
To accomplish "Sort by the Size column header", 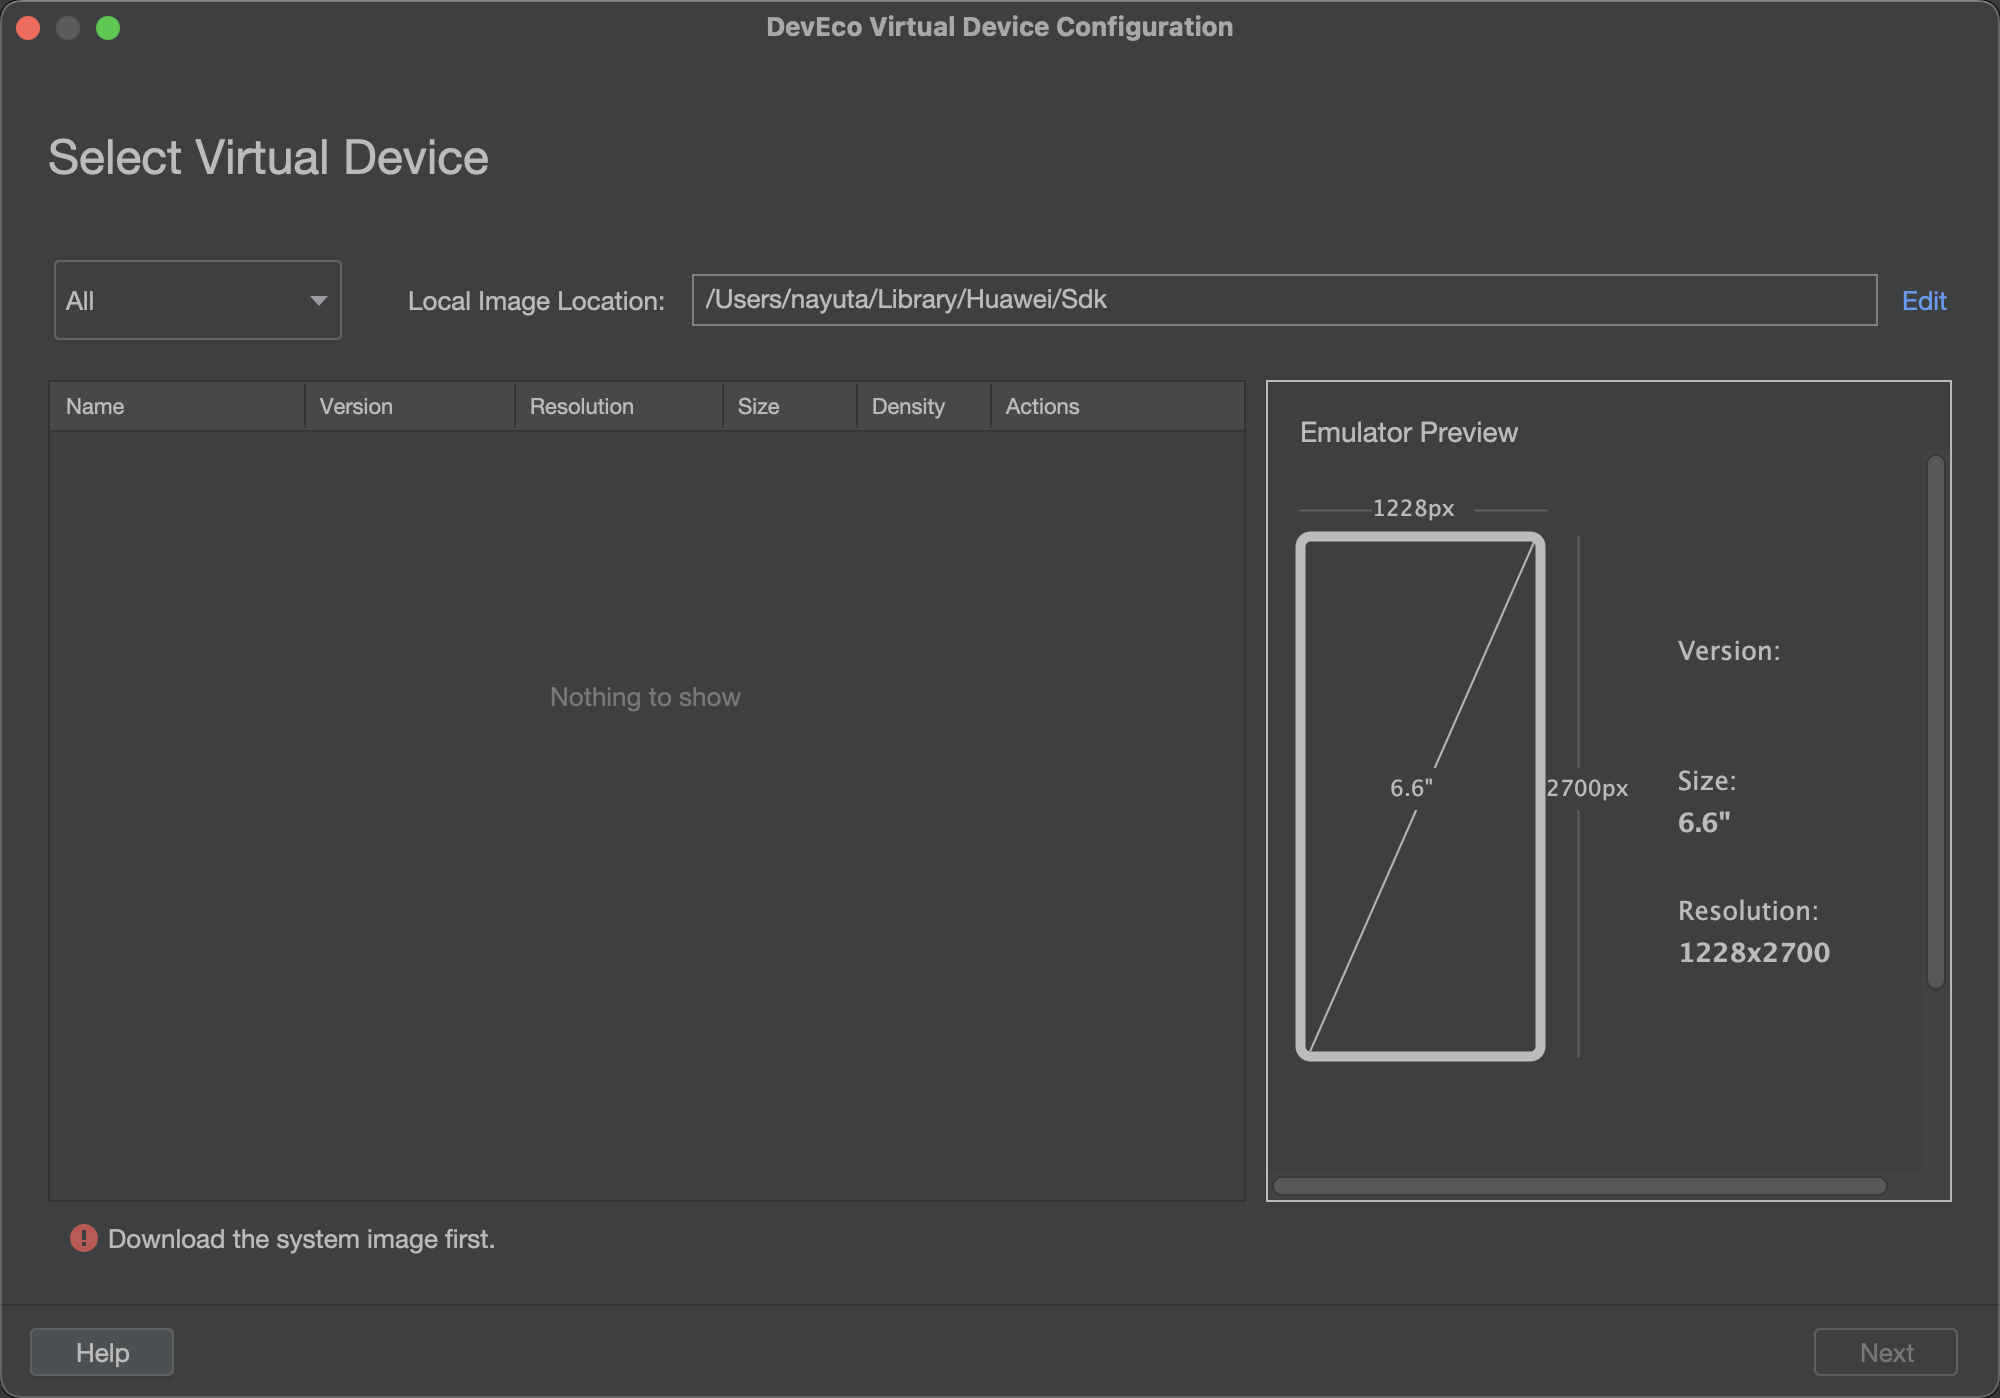I will tap(790, 406).
